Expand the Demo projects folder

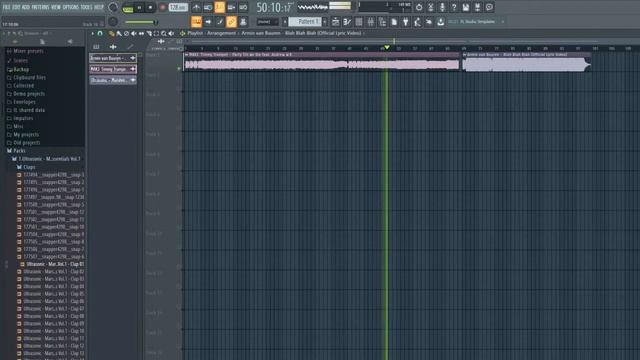[25, 93]
